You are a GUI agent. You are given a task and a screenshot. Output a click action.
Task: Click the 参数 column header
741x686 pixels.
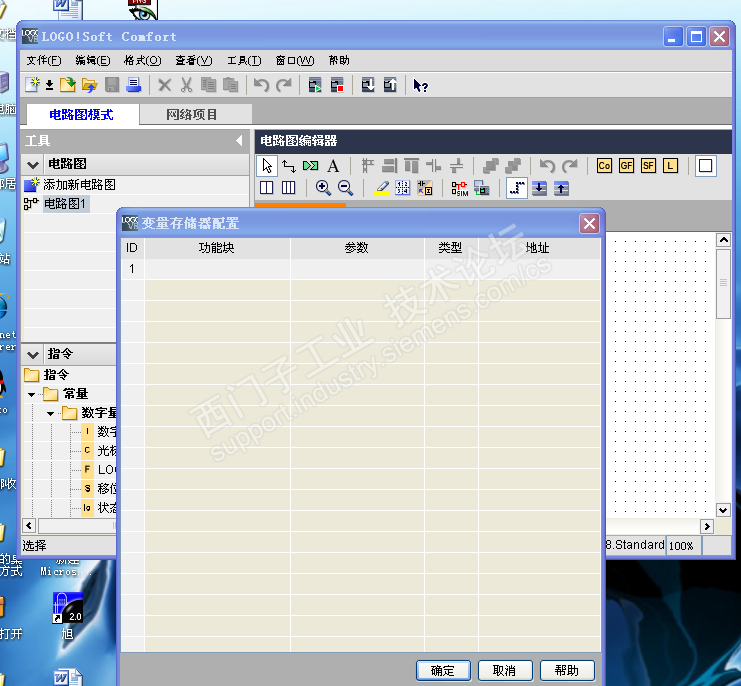pyautogui.click(x=357, y=248)
